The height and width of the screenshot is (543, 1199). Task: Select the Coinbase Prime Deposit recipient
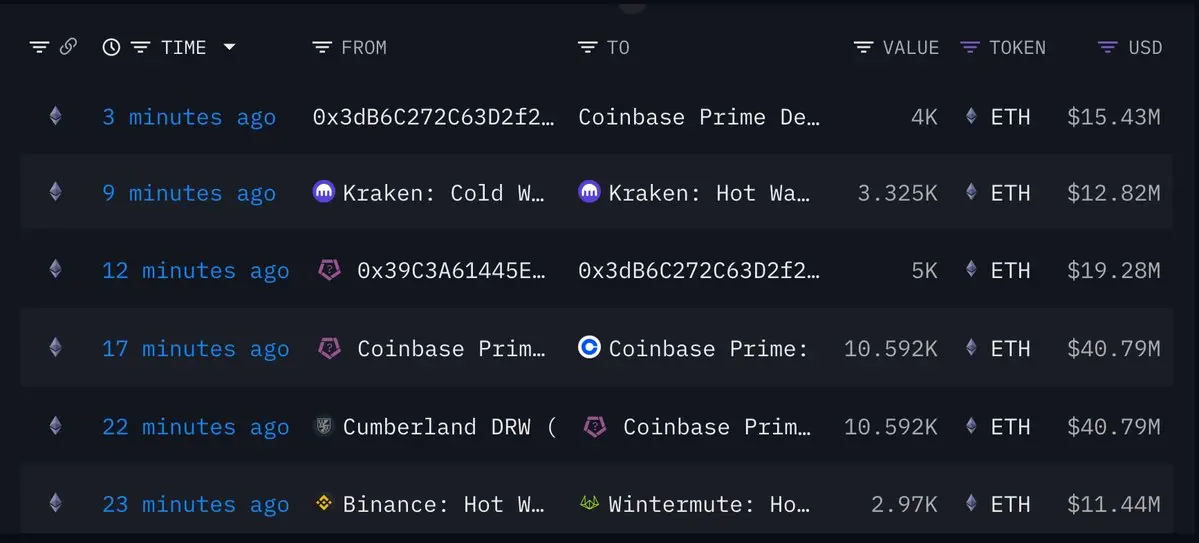[x=699, y=117]
